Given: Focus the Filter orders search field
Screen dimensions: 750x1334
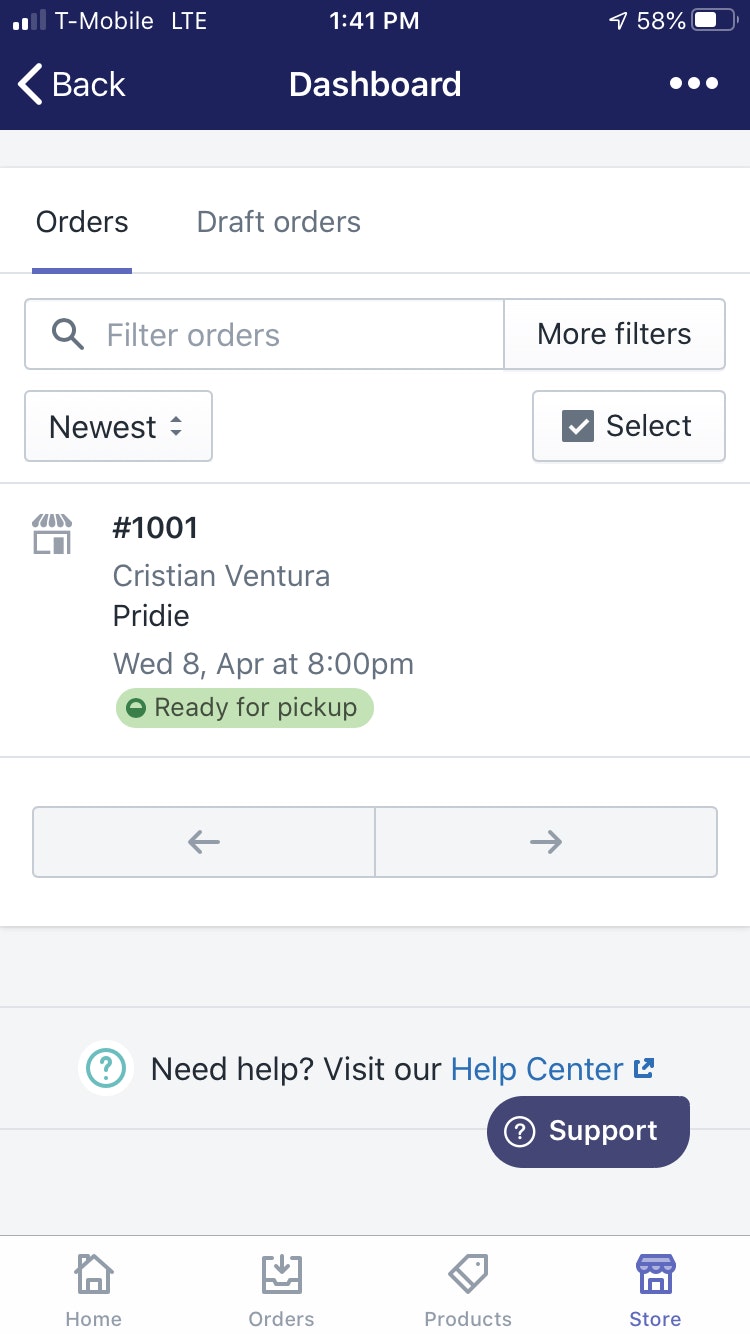Looking at the screenshot, I should 290,334.
